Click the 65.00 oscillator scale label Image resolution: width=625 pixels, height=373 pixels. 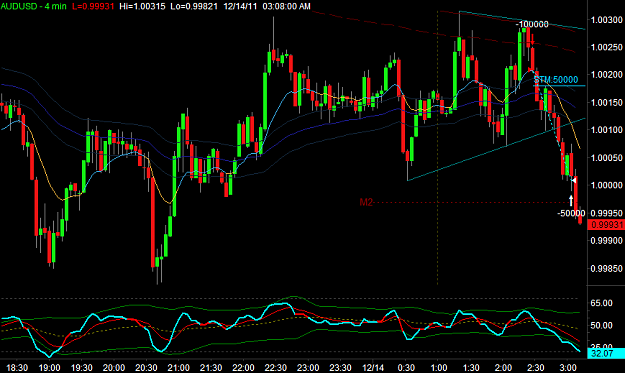tap(601, 303)
